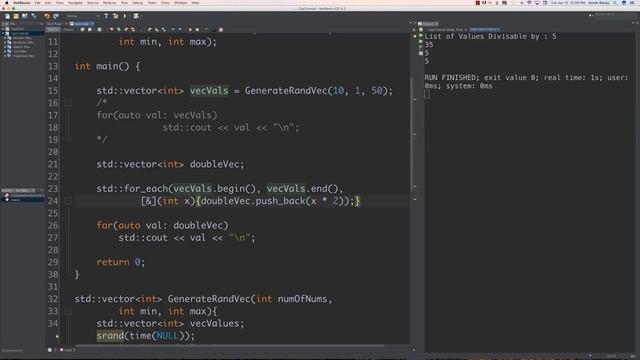Open the Window menu
The width and height of the screenshot is (640, 360).
[x=180, y=3]
